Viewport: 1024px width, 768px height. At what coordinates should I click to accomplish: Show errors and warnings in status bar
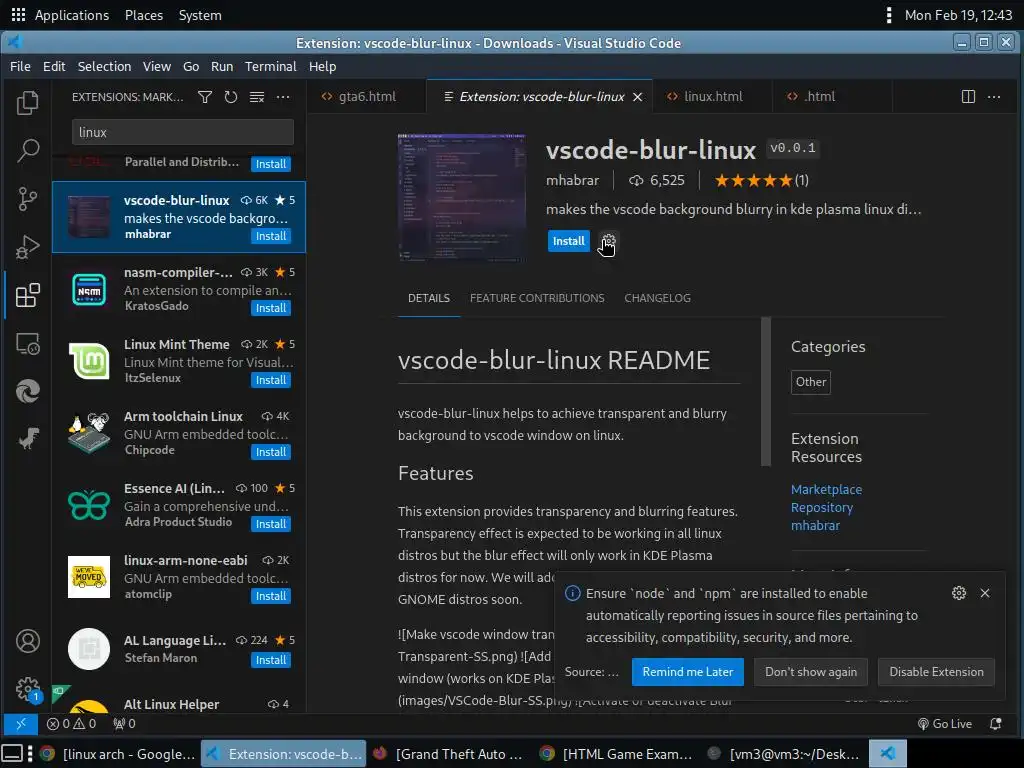(x=71, y=724)
